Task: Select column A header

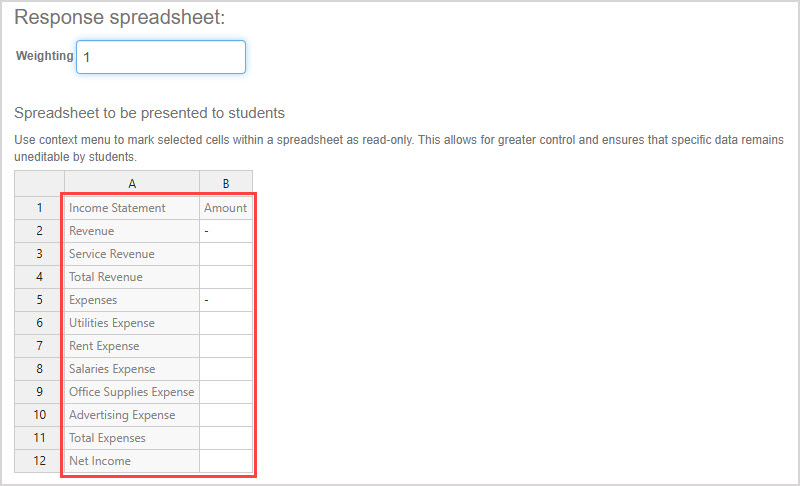Action: tap(132, 184)
